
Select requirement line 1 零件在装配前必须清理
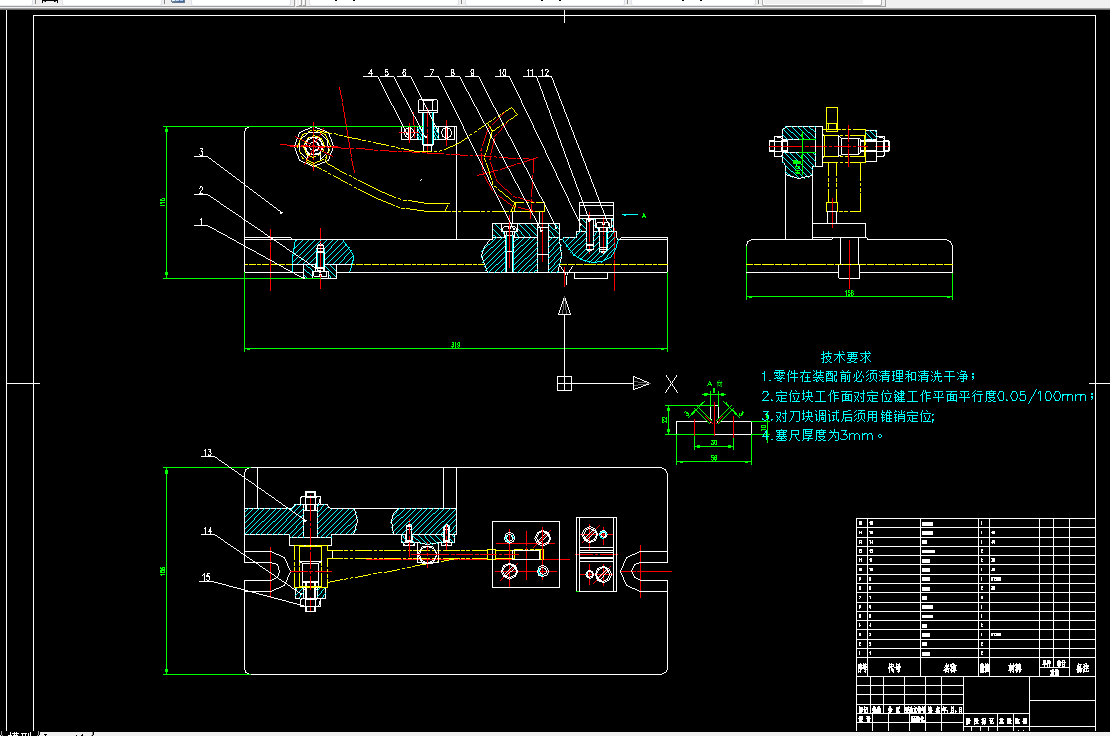[x=869, y=376]
